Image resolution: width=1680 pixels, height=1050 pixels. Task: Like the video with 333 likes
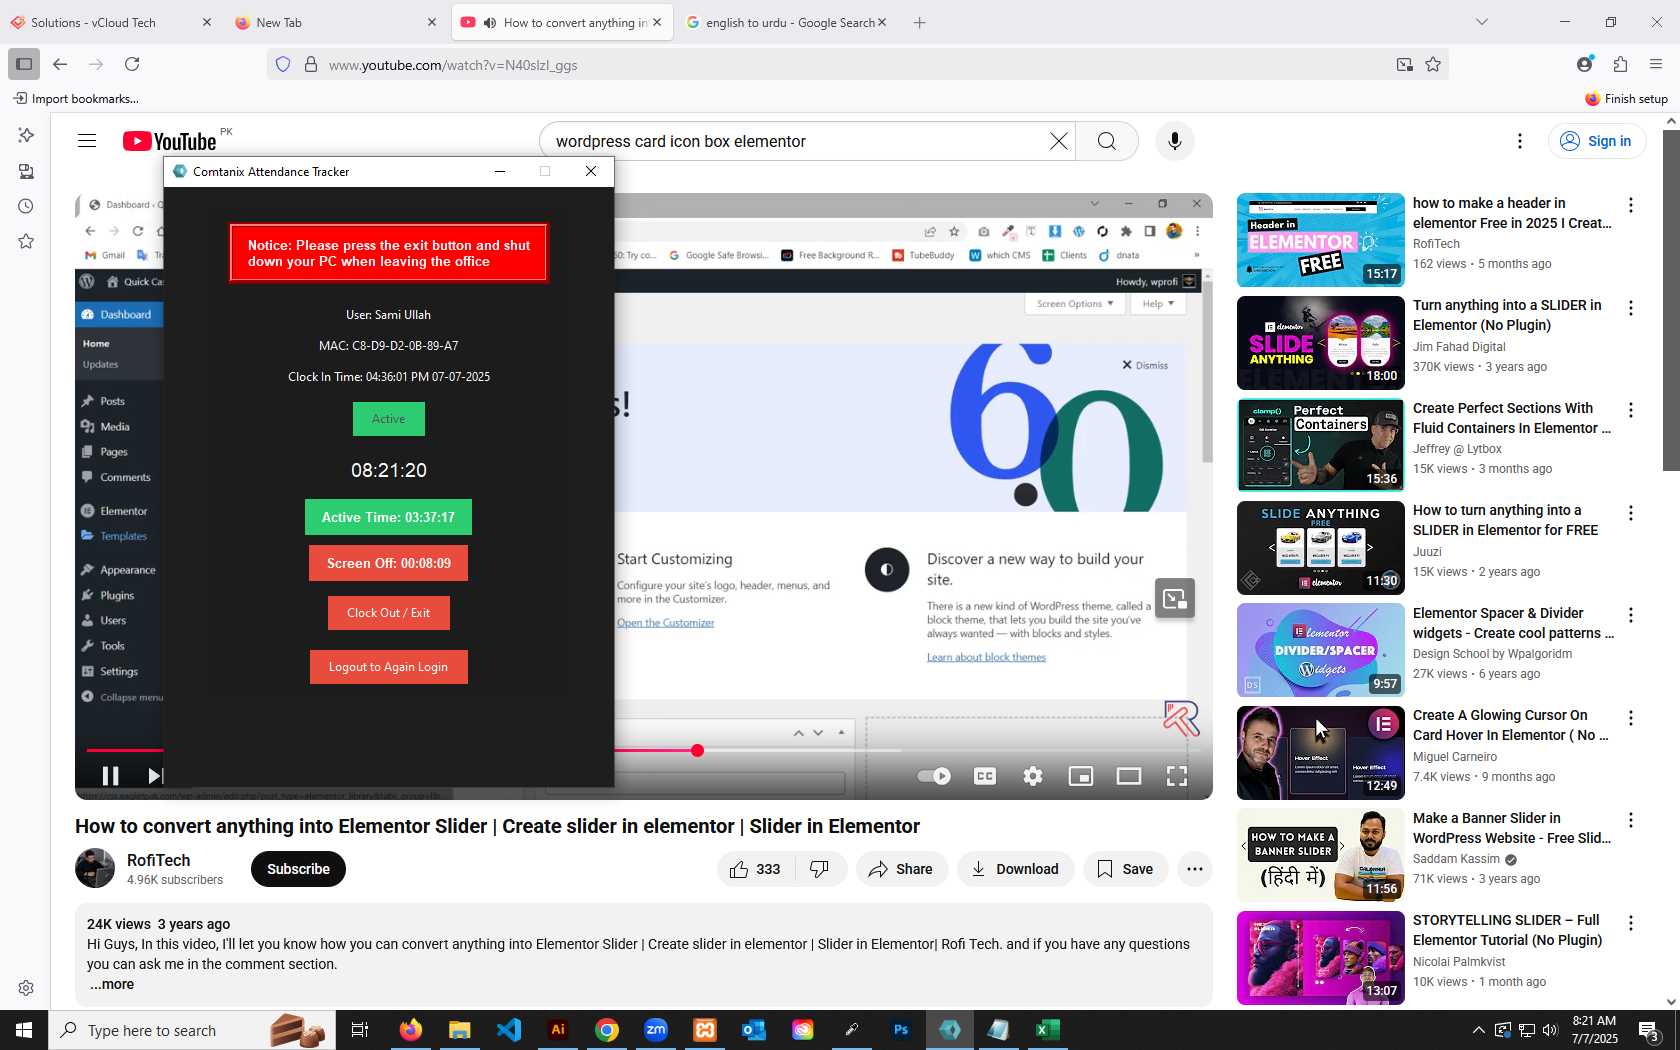[x=755, y=869]
